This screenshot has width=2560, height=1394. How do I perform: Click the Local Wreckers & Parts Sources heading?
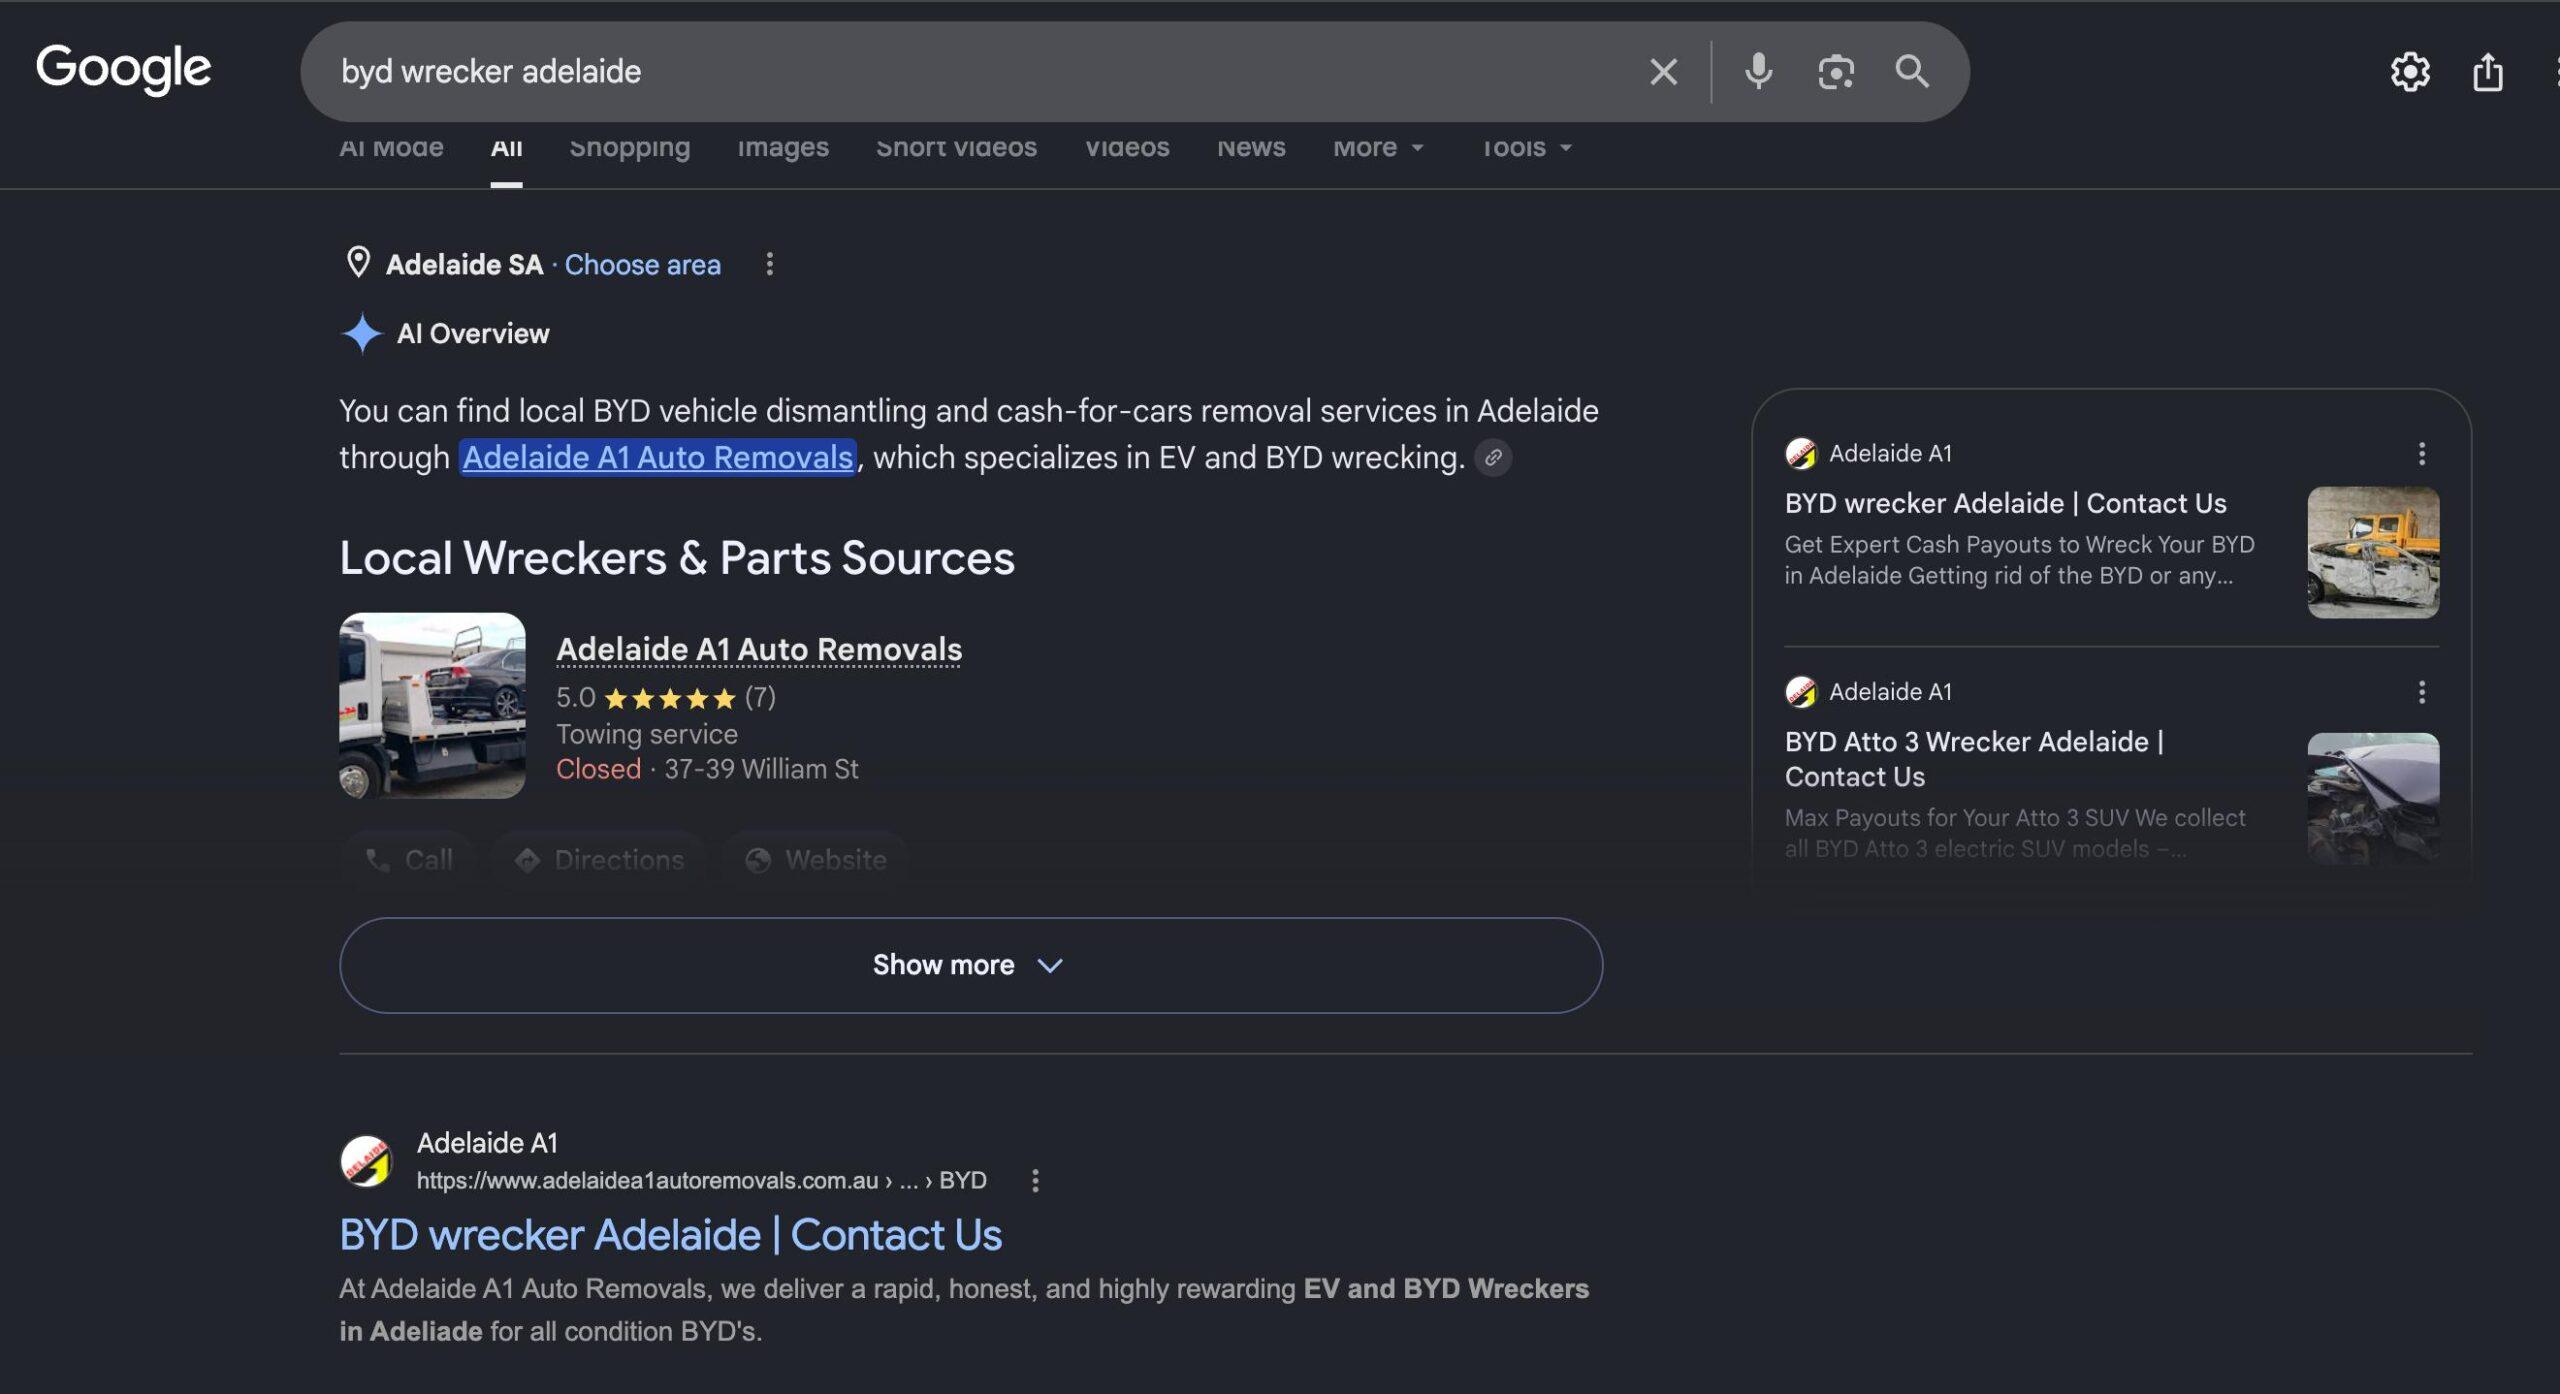(677, 558)
